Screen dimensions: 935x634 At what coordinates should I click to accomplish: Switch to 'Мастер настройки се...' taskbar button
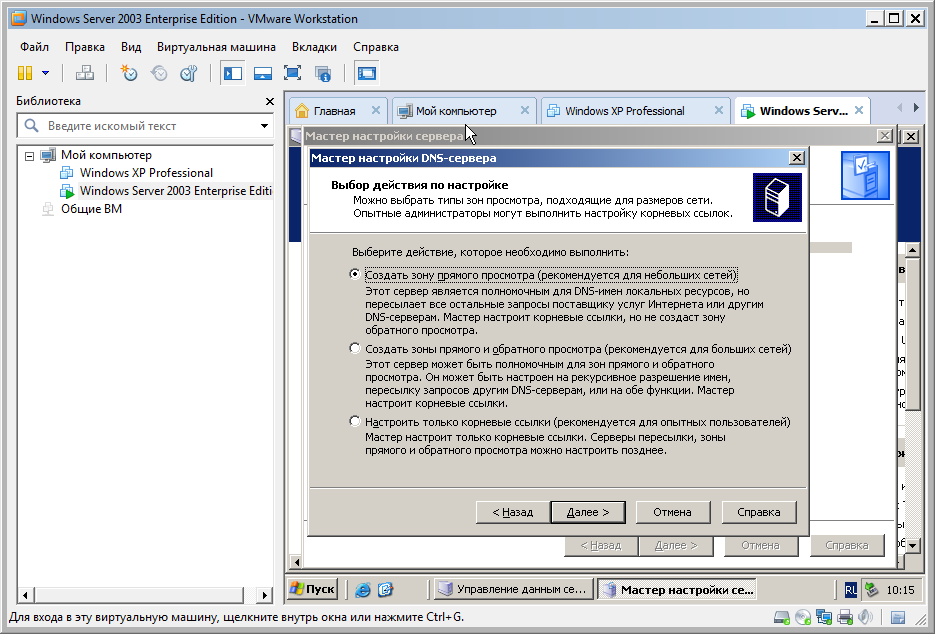[677, 589]
